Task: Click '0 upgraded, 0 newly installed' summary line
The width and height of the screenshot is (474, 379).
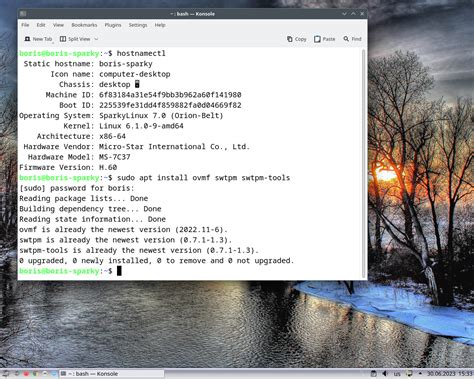Action: click(x=157, y=261)
